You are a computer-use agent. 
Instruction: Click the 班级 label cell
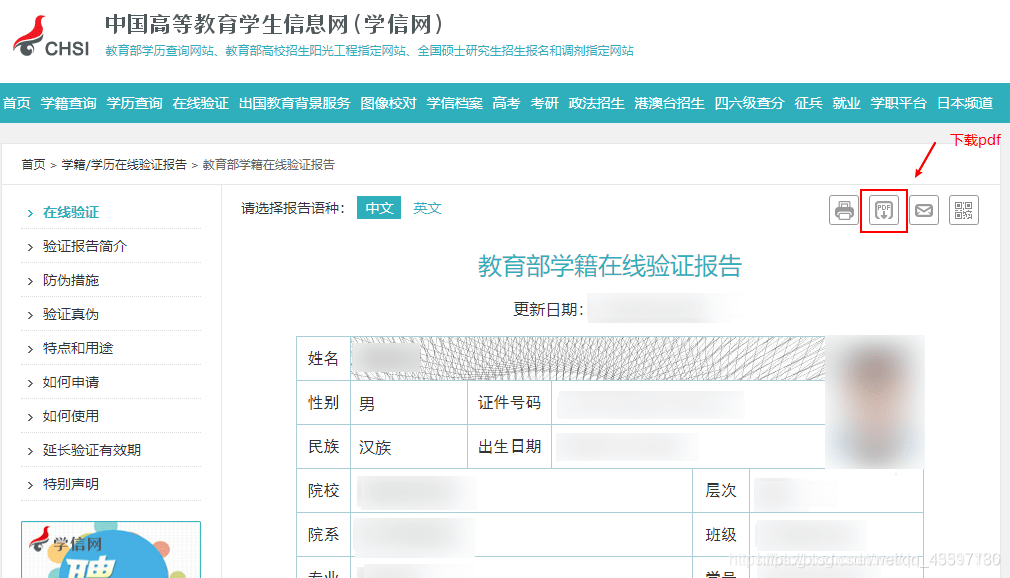coord(721,535)
